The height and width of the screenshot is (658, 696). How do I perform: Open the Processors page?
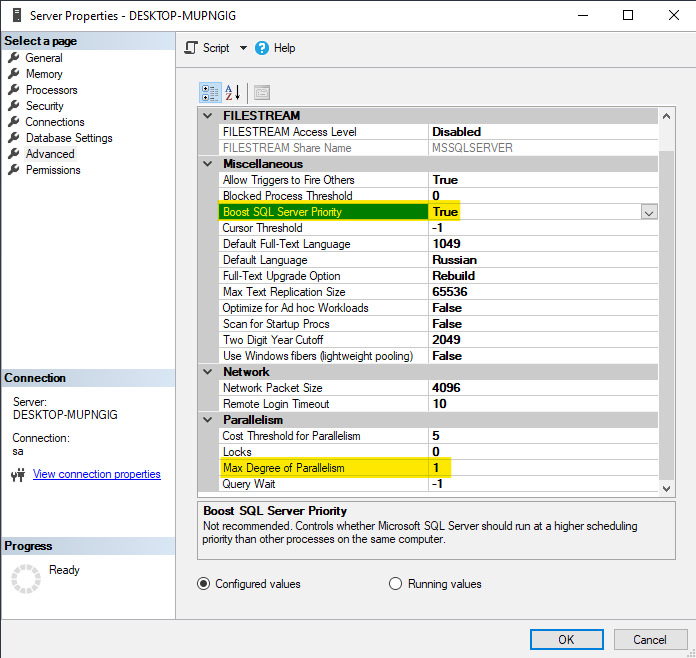(51, 90)
